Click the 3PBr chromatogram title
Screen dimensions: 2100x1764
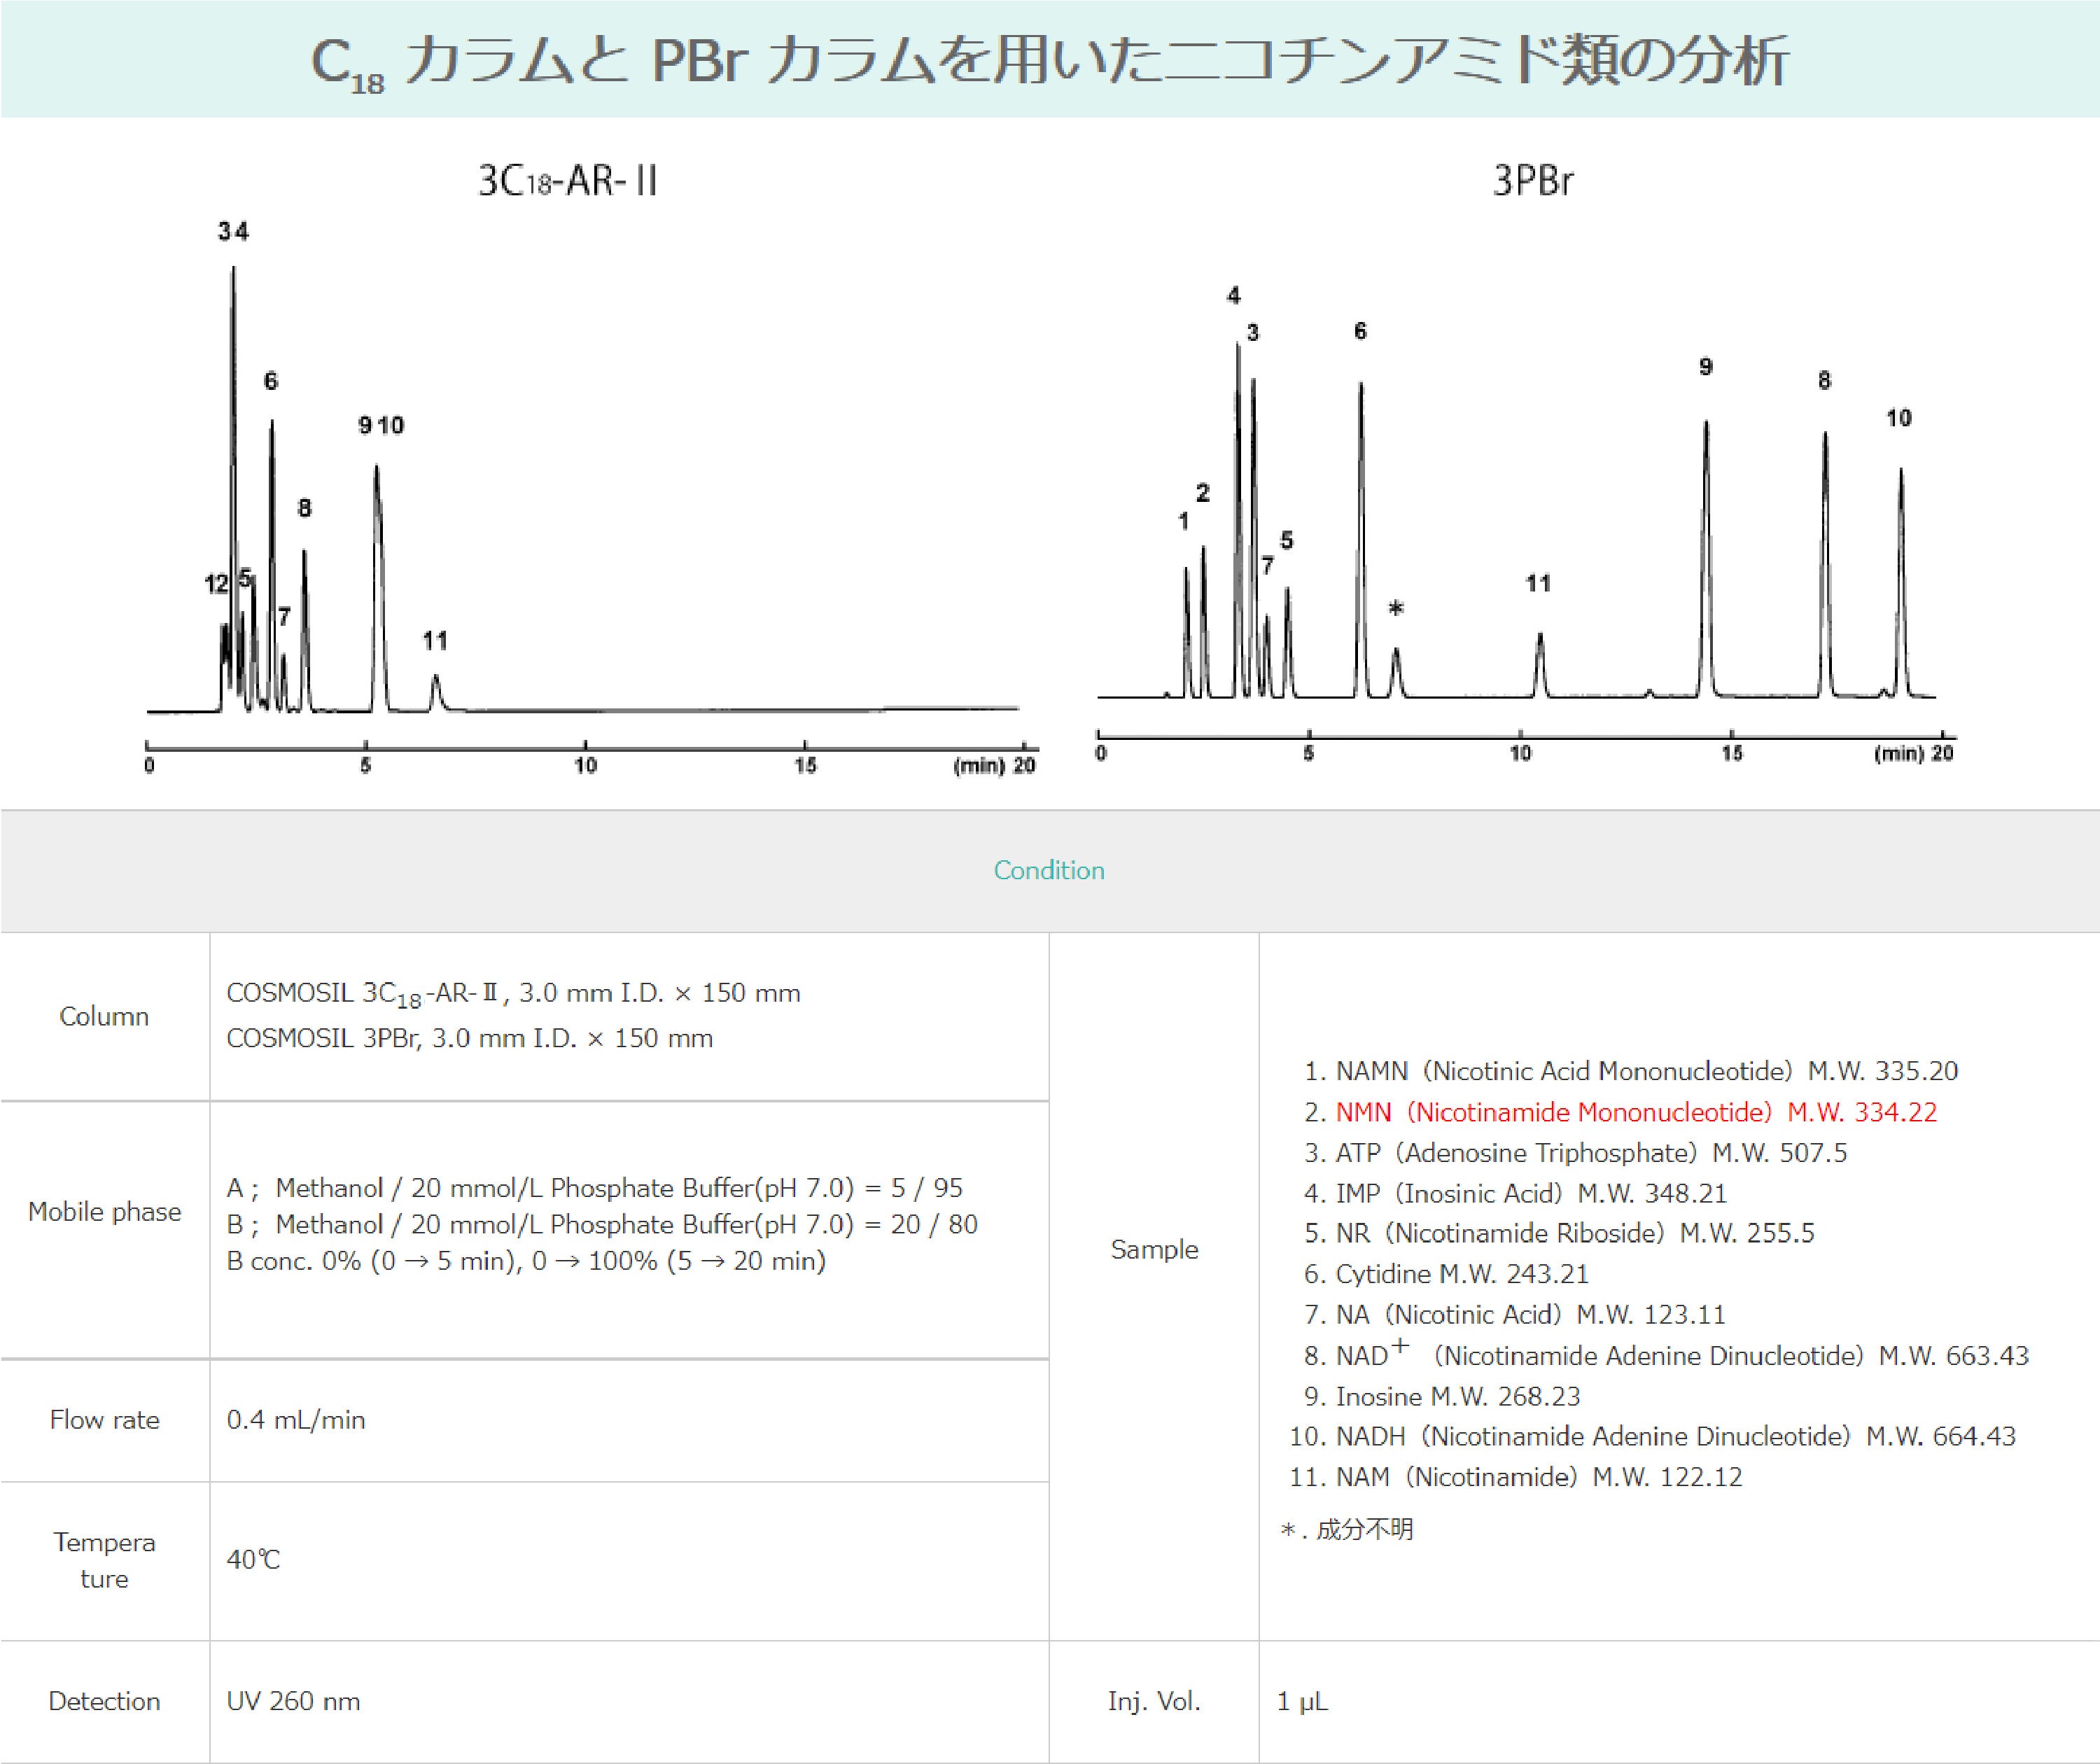tap(1532, 181)
